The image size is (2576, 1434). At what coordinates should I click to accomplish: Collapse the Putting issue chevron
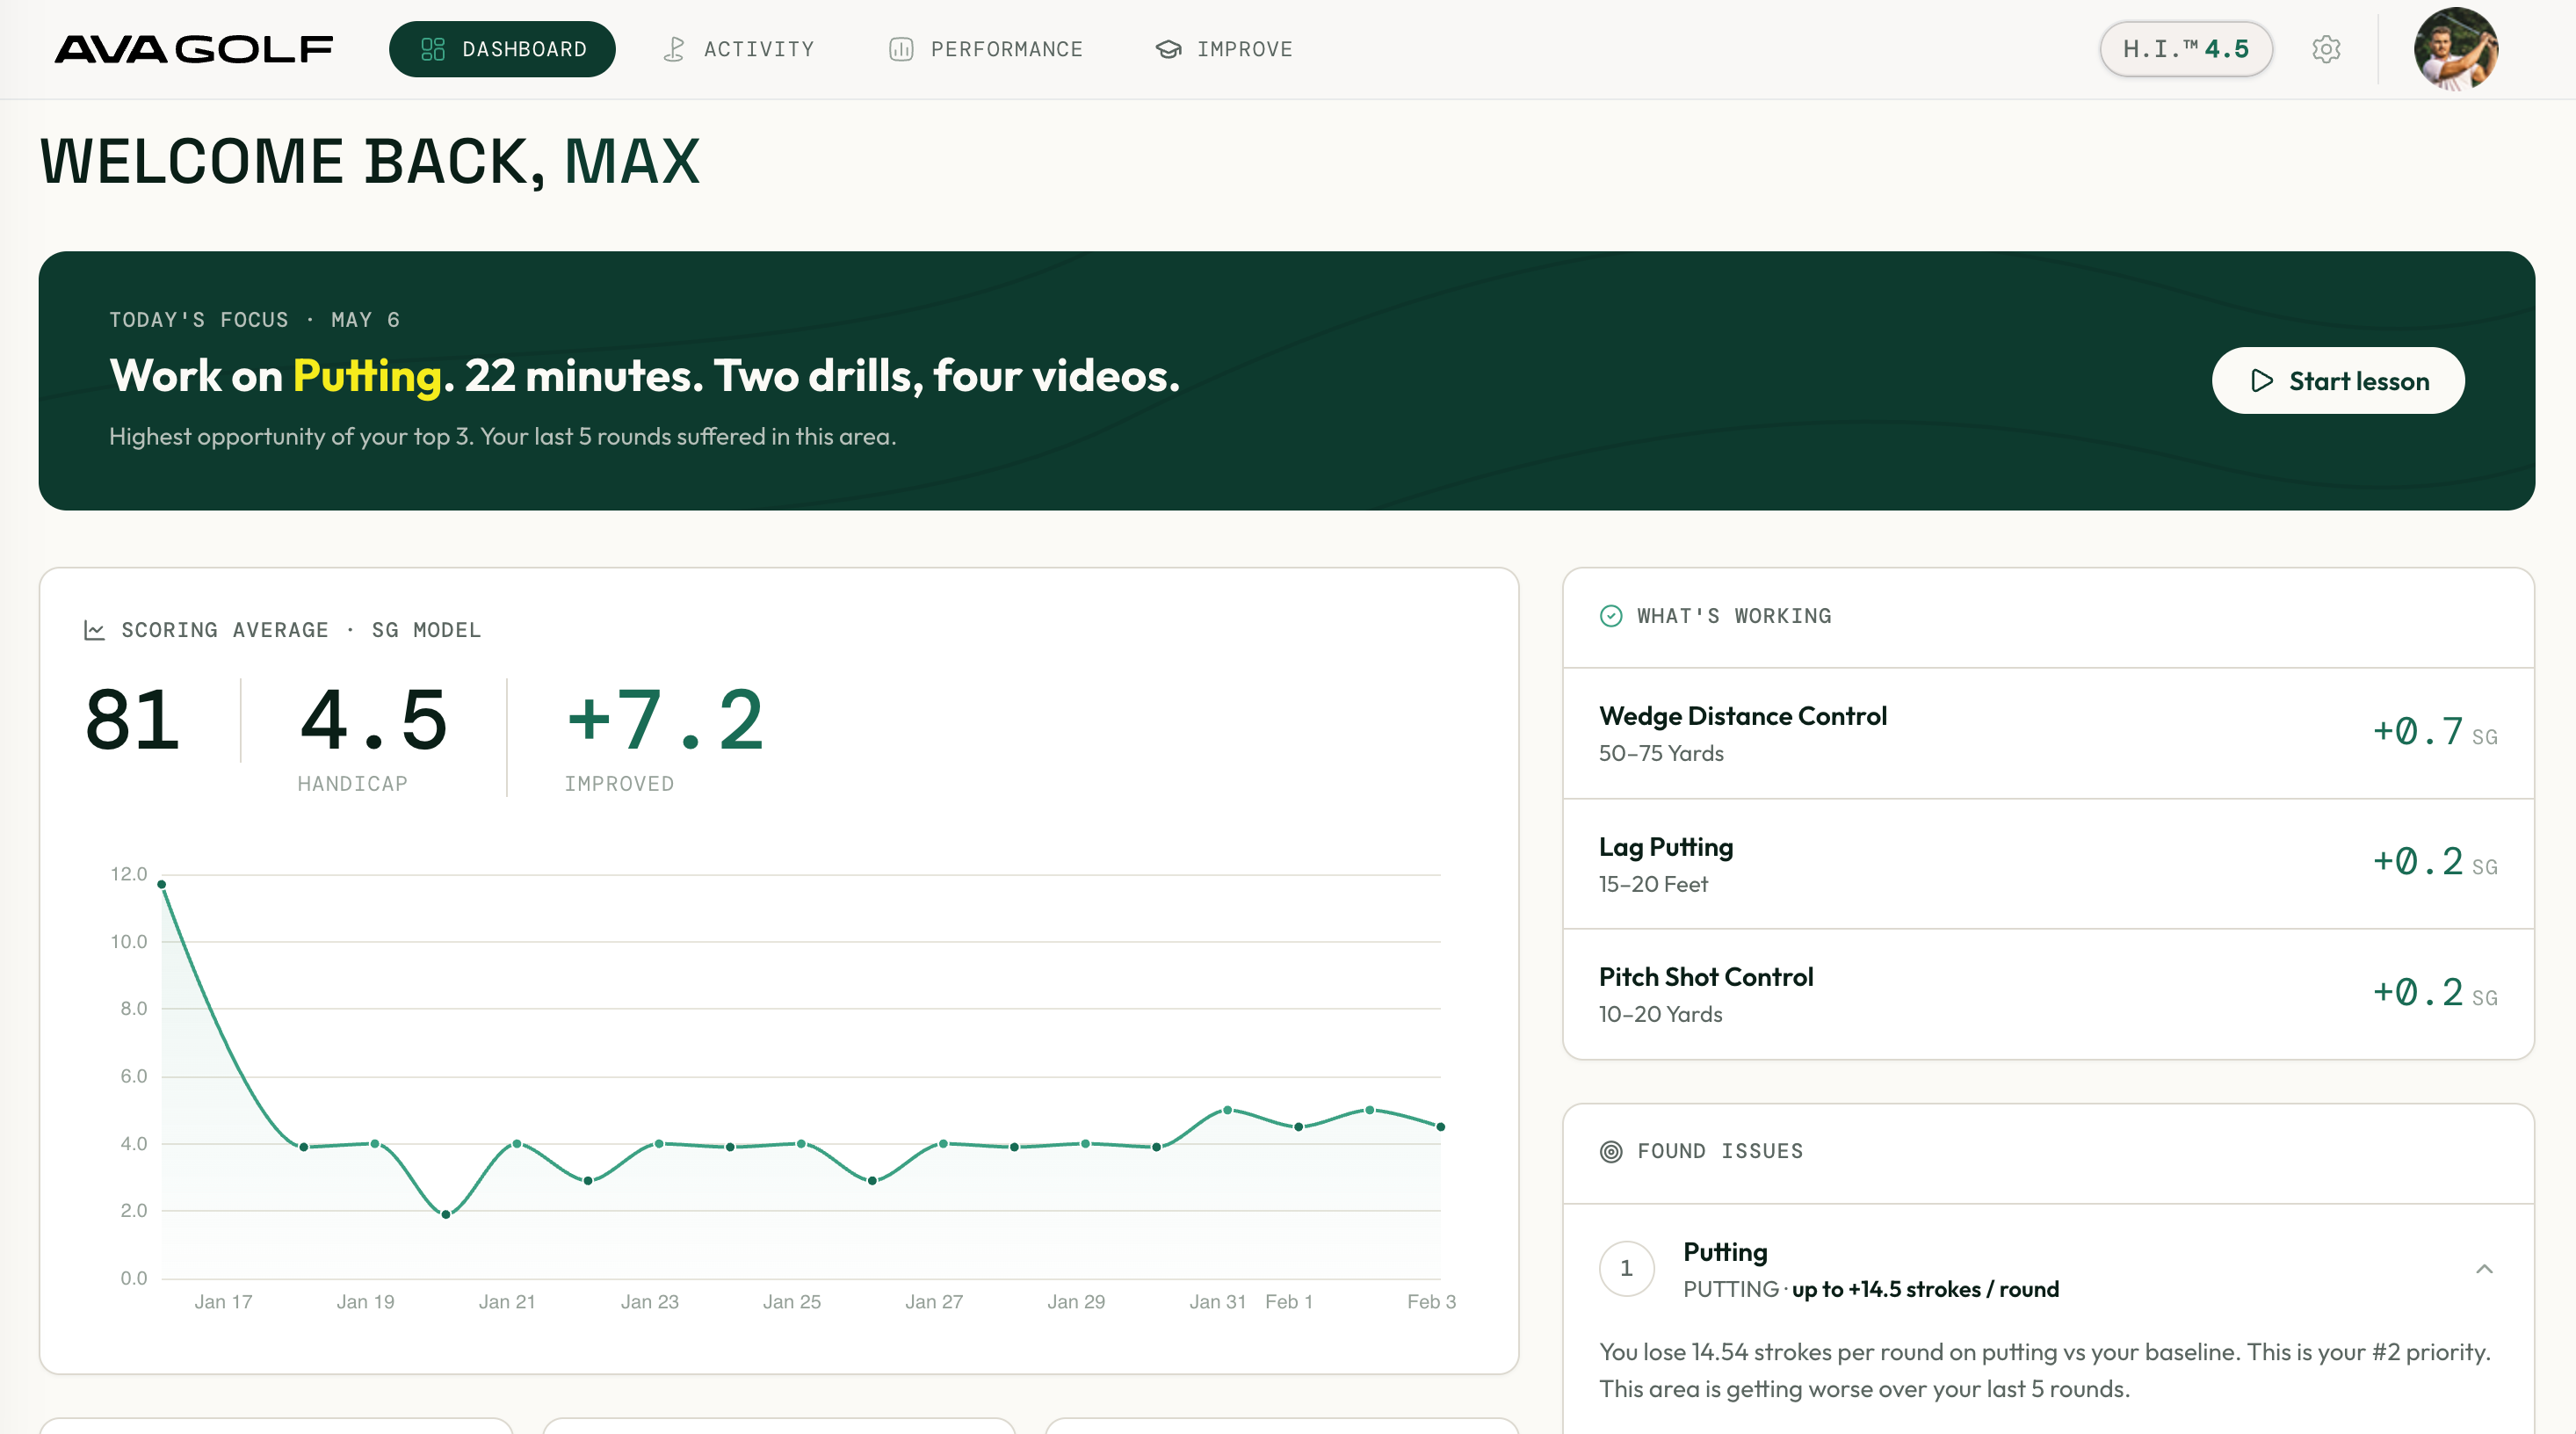(2485, 1269)
